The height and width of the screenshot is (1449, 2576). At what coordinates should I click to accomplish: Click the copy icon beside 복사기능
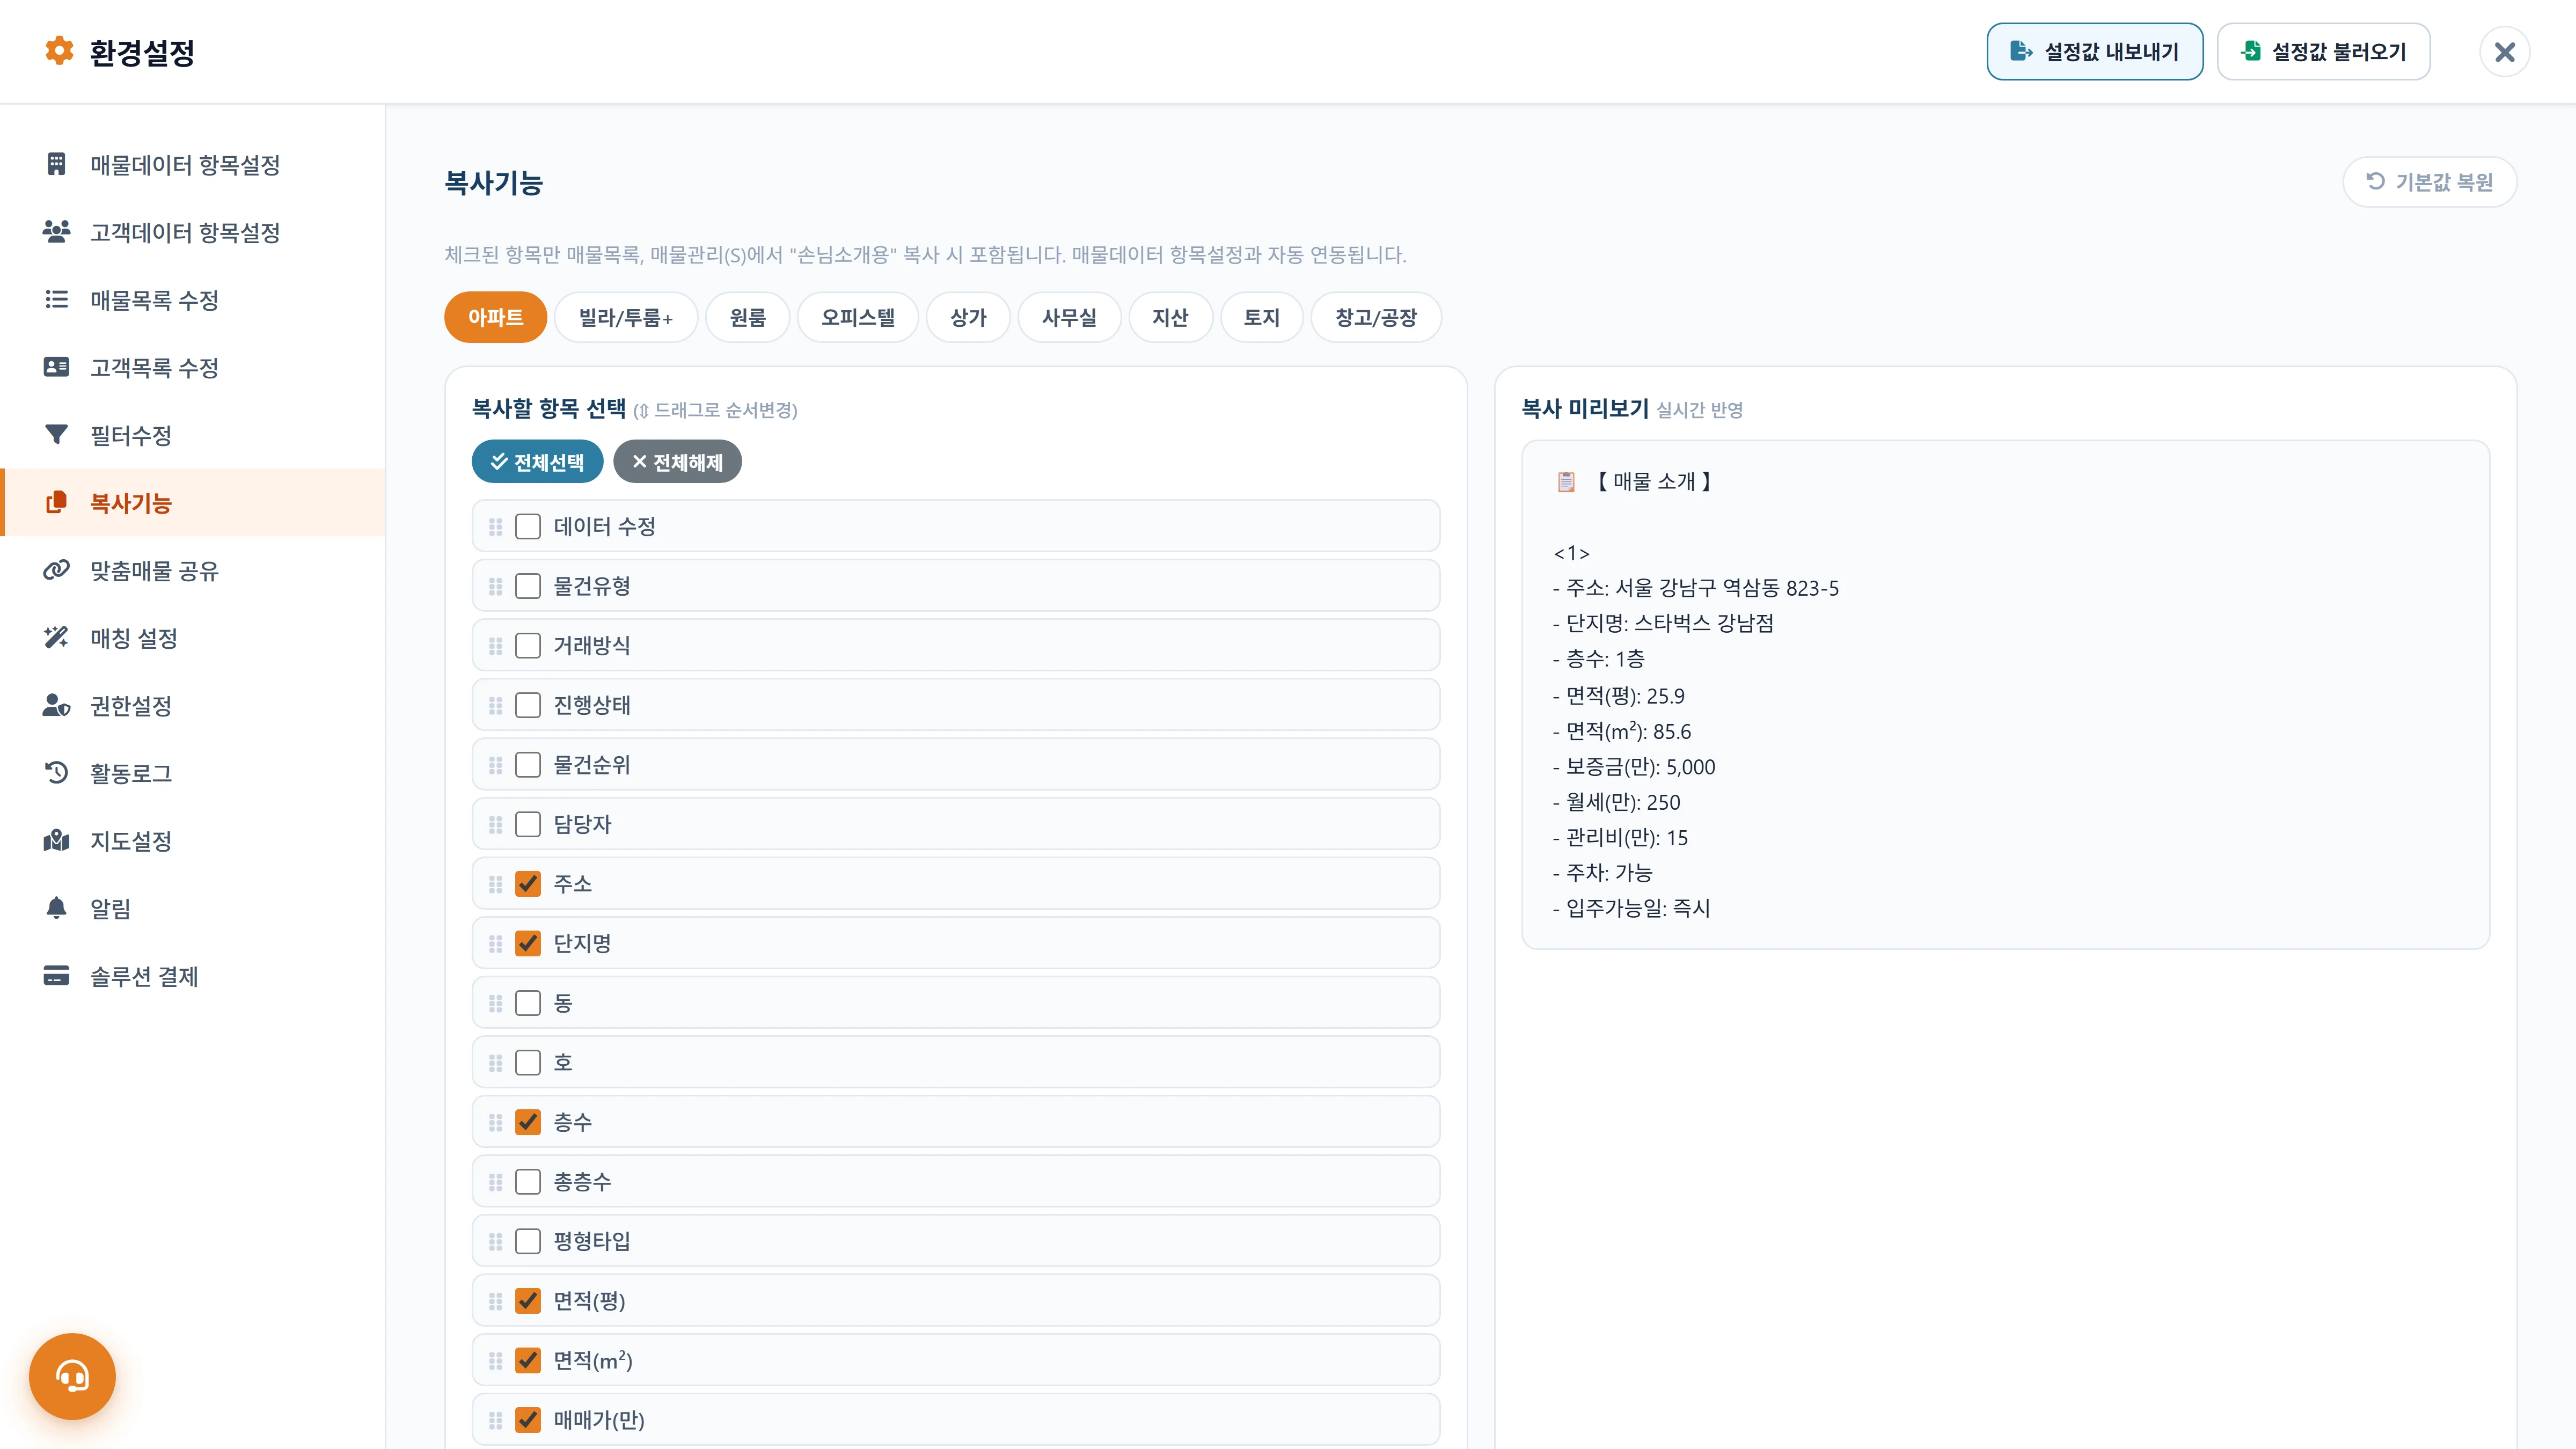coord(56,502)
